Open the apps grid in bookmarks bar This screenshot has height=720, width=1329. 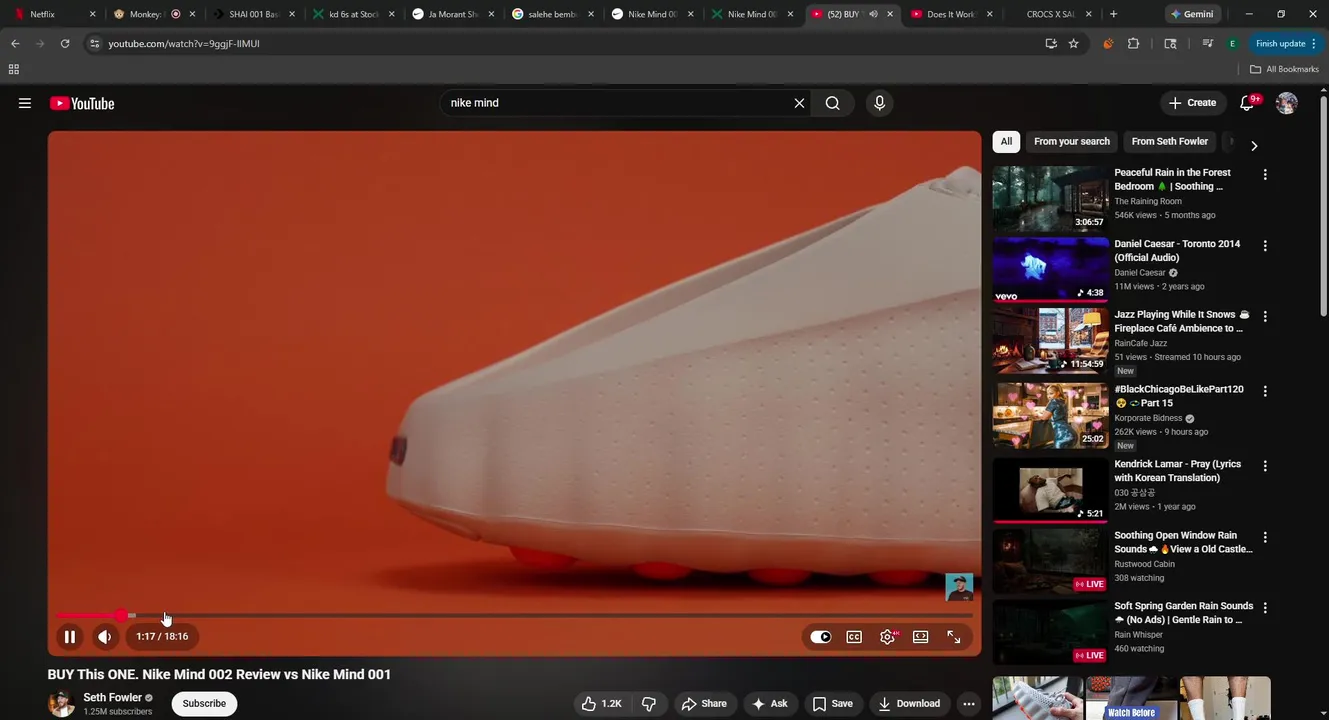pyautogui.click(x=13, y=69)
